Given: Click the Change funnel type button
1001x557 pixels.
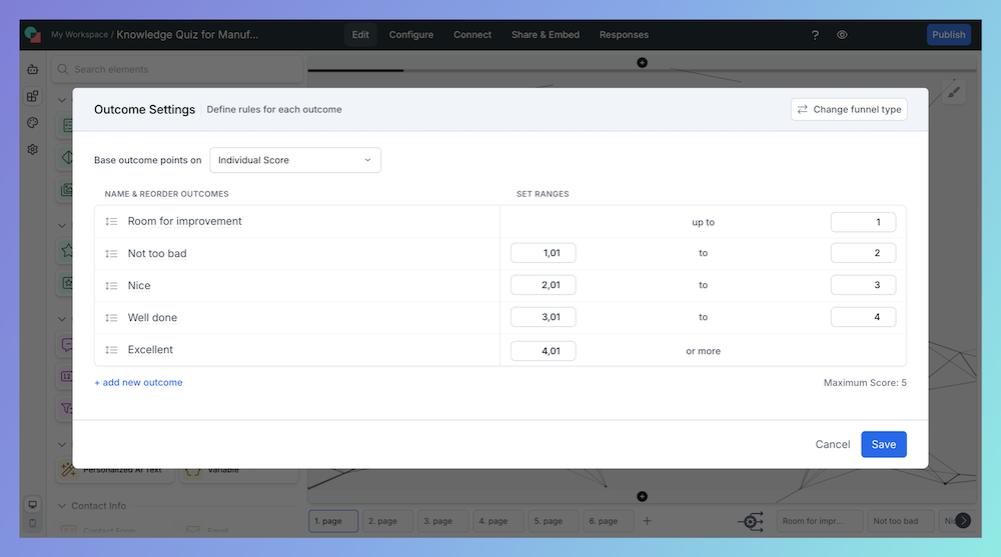Looking at the screenshot, I should click(x=849, y=110).
